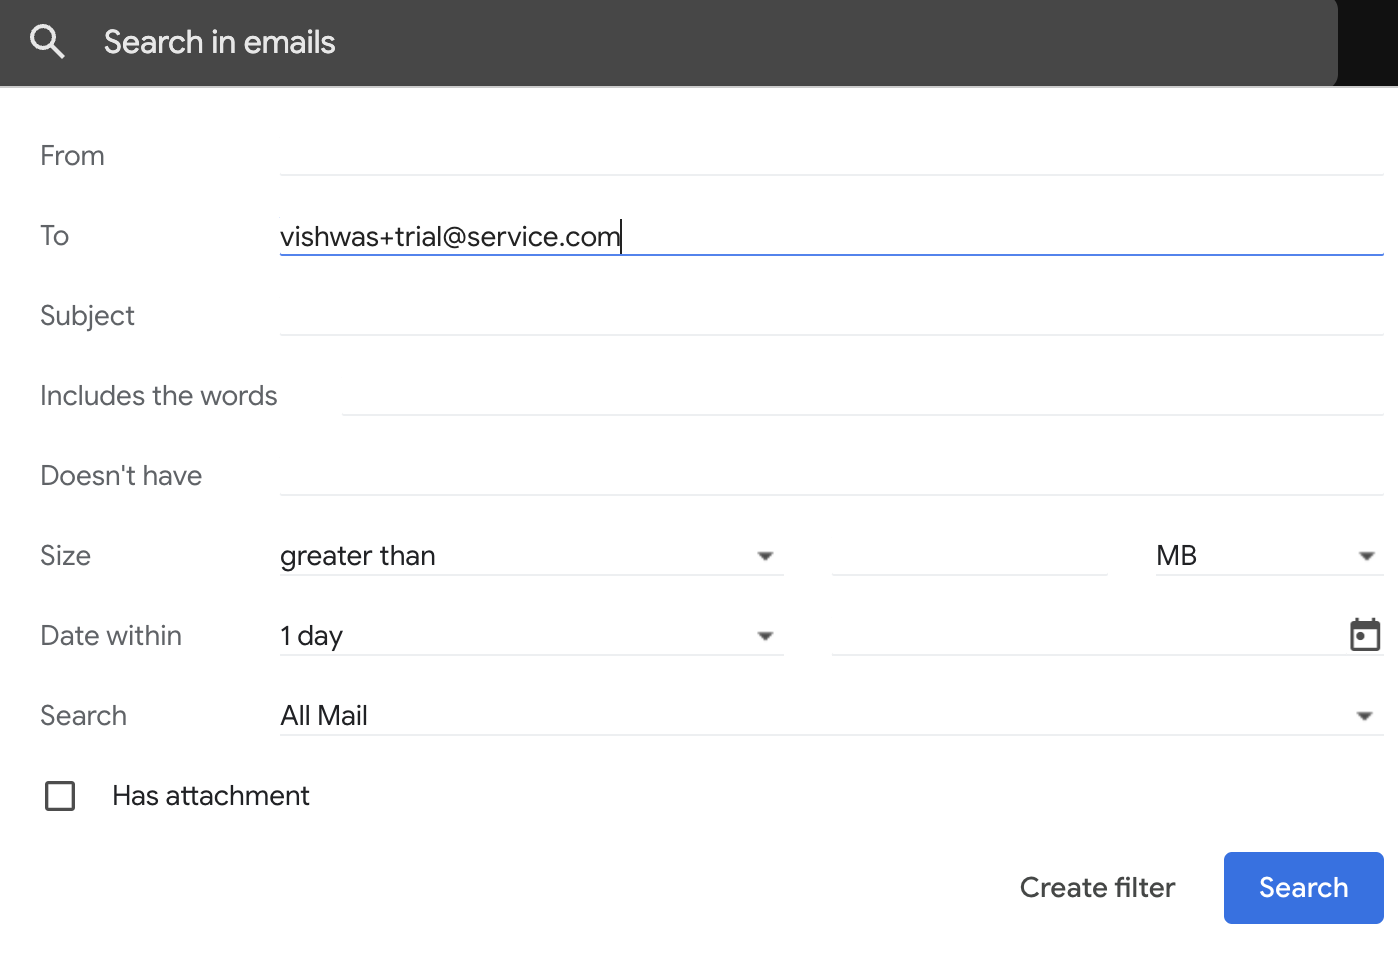Click the "Doesn't have" input field
This screenshot has width=1398, height=958.
pos(830,476)
